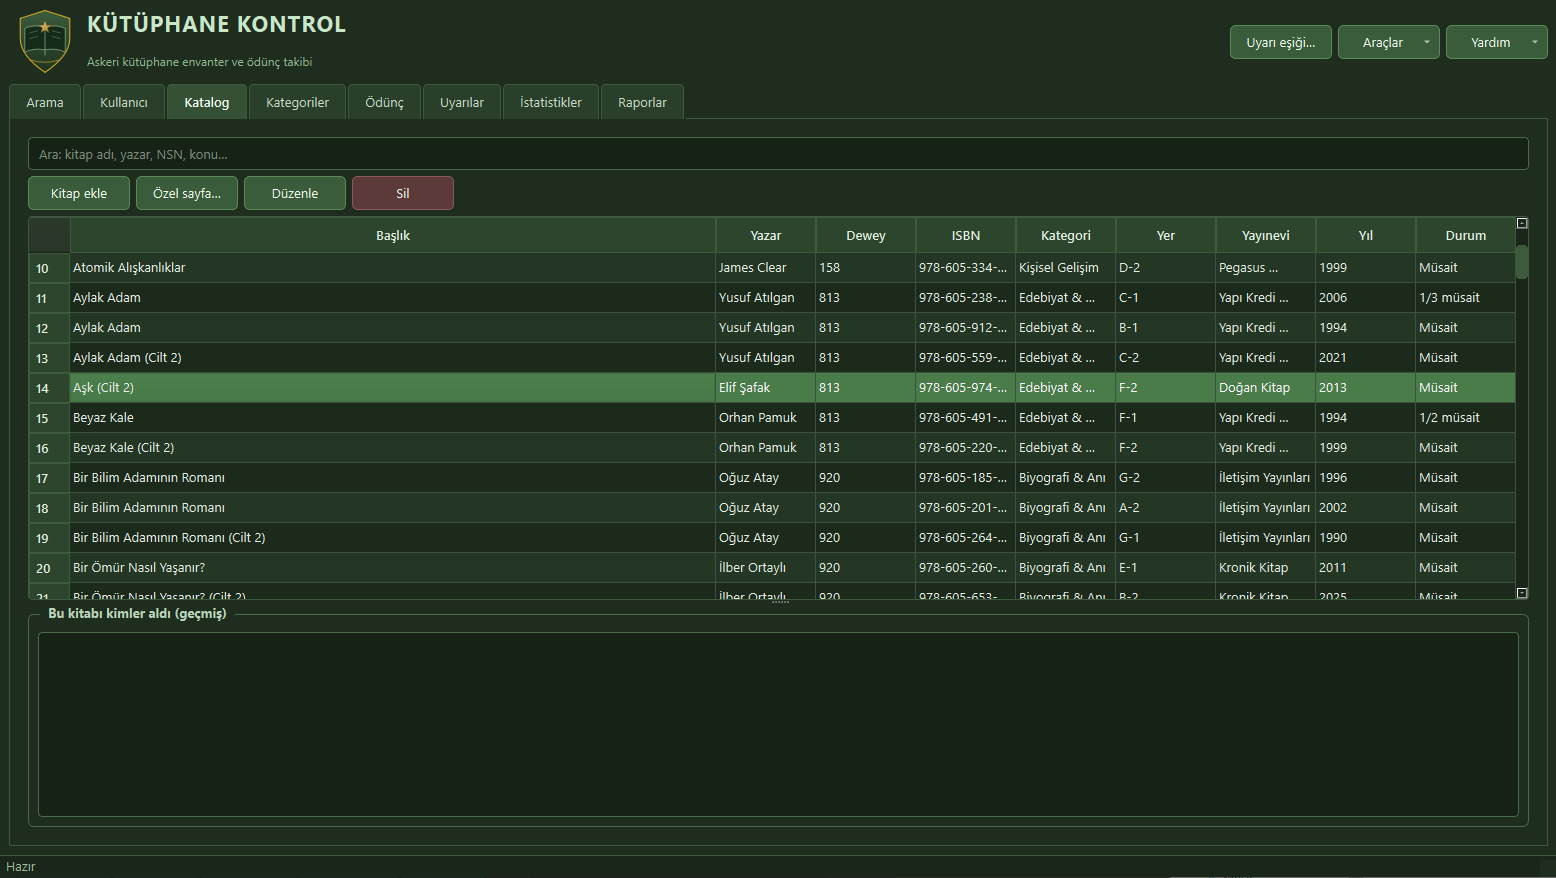
Task: Click the Hazır status bar text
Action: pos(21,866)
